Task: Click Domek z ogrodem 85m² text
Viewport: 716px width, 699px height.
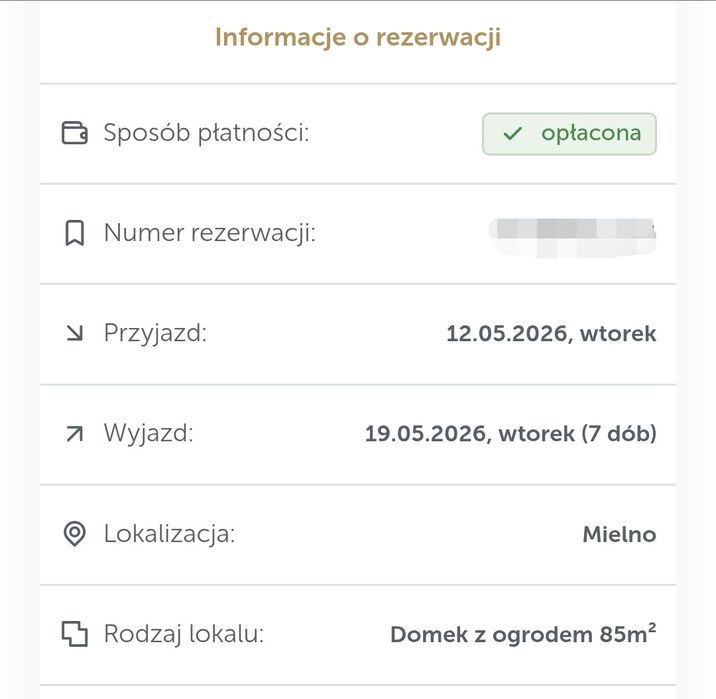Action: (x=523, y=634)
